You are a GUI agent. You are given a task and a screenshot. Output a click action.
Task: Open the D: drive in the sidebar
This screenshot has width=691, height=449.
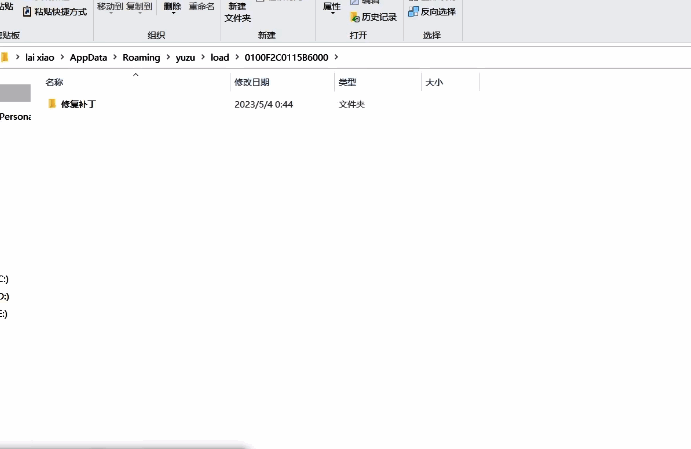click(4, 297)
